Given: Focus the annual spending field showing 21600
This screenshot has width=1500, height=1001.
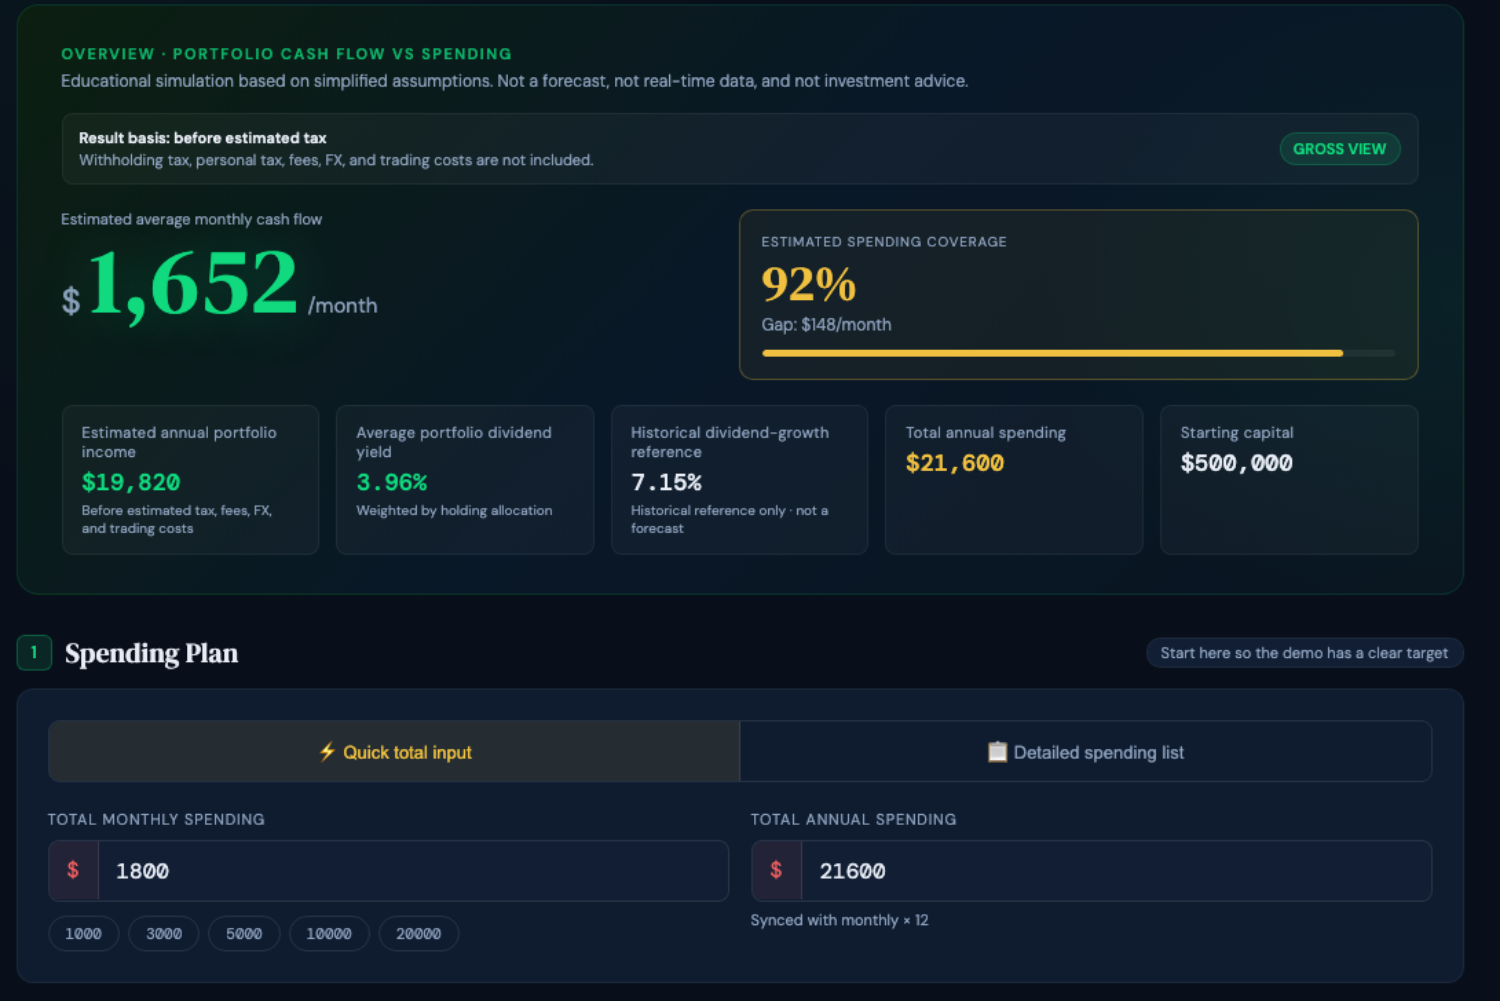Looking at the screenshot, I should tap(1116, 871).
